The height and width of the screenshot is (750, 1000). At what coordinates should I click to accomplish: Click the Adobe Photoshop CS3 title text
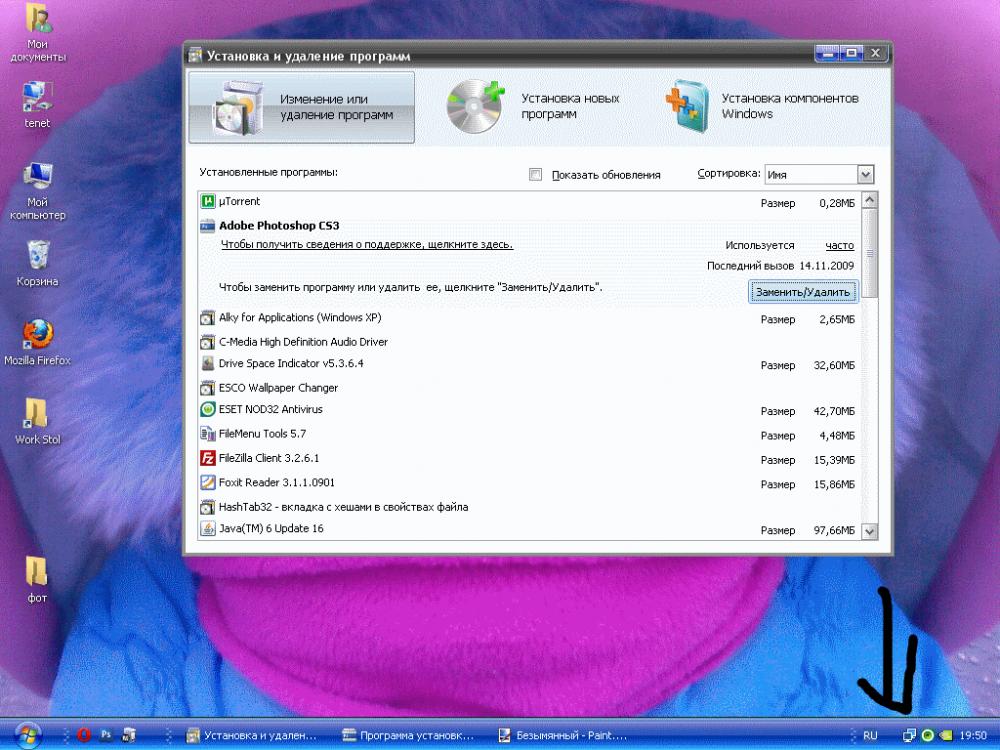click(279, 226)
